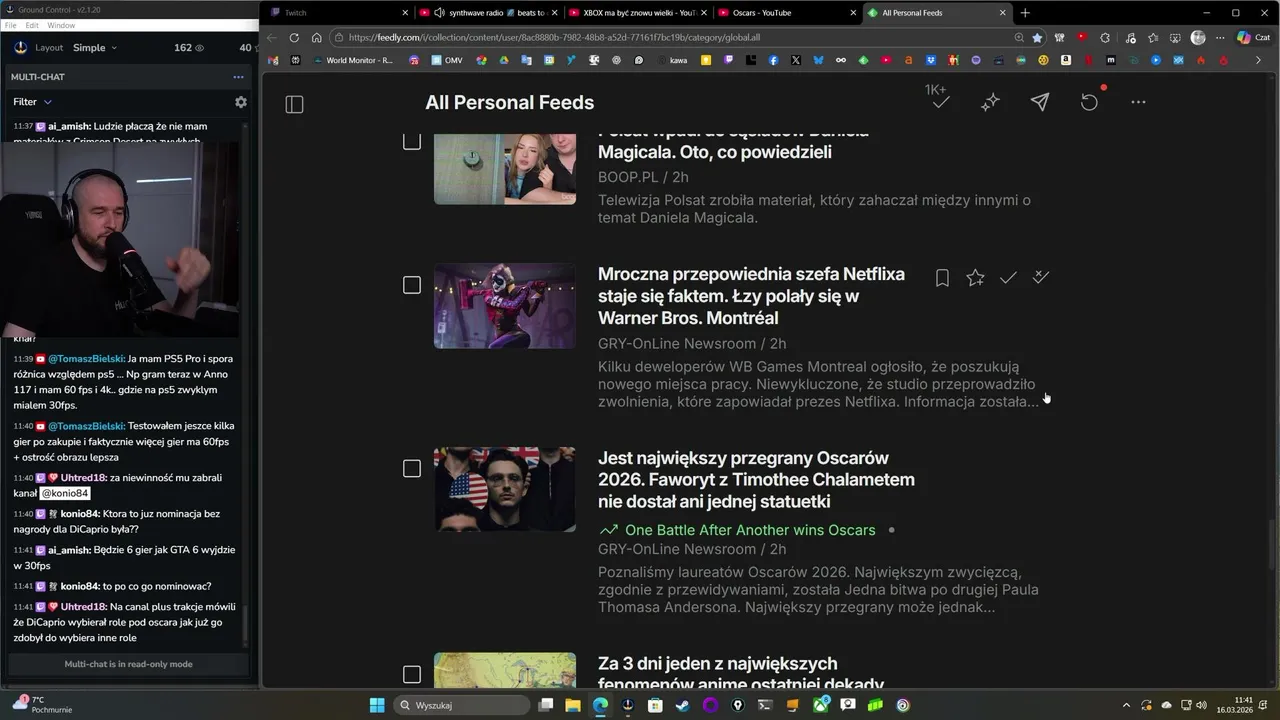The image size is (1280, 720).
Task: Mark the Netflix article as read with single checkmark
Action: tap(1008, 278)
